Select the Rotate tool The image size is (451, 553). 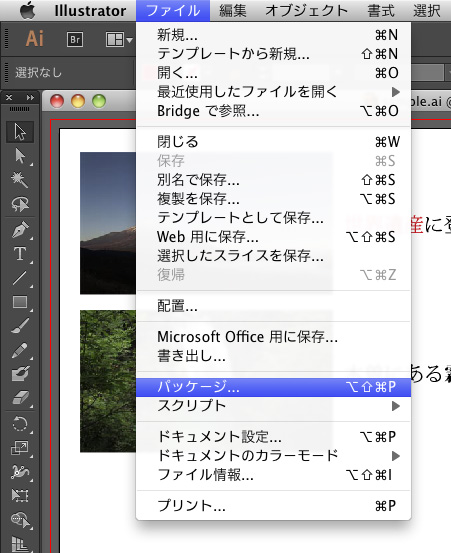tap(20, 424)
